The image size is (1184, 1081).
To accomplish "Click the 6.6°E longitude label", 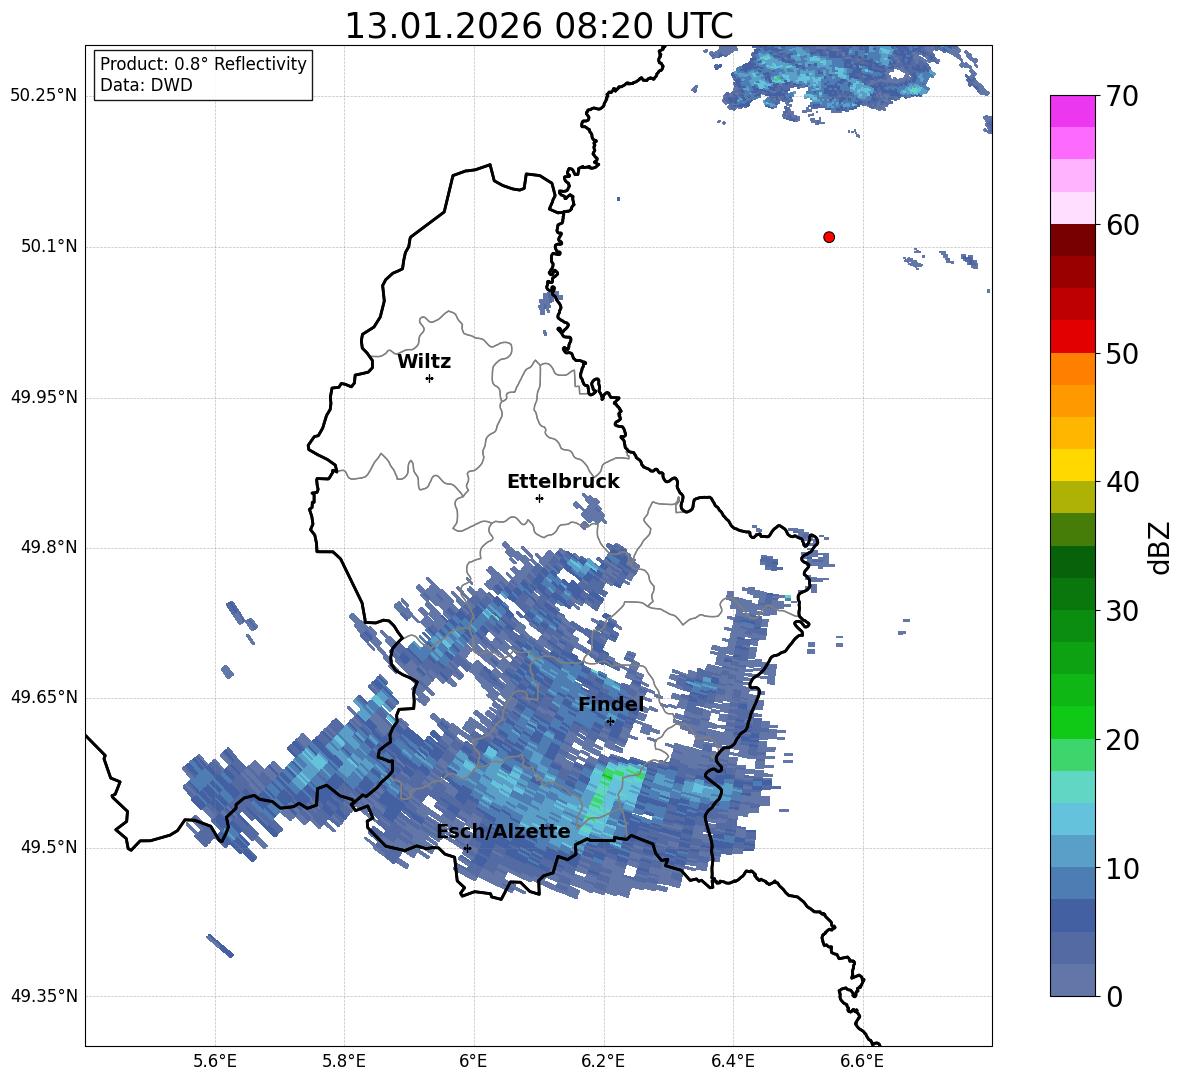I will [862, 1061].
